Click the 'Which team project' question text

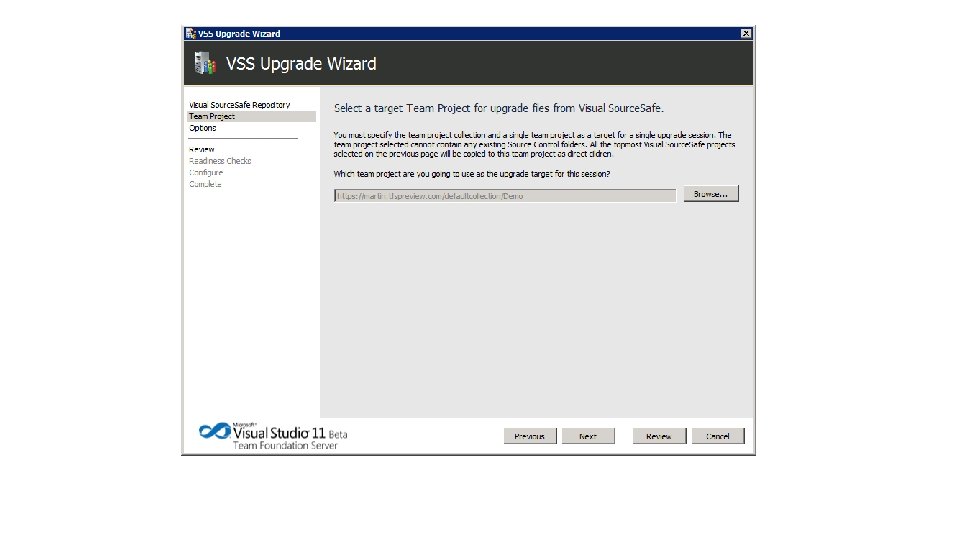pos(471,174)
